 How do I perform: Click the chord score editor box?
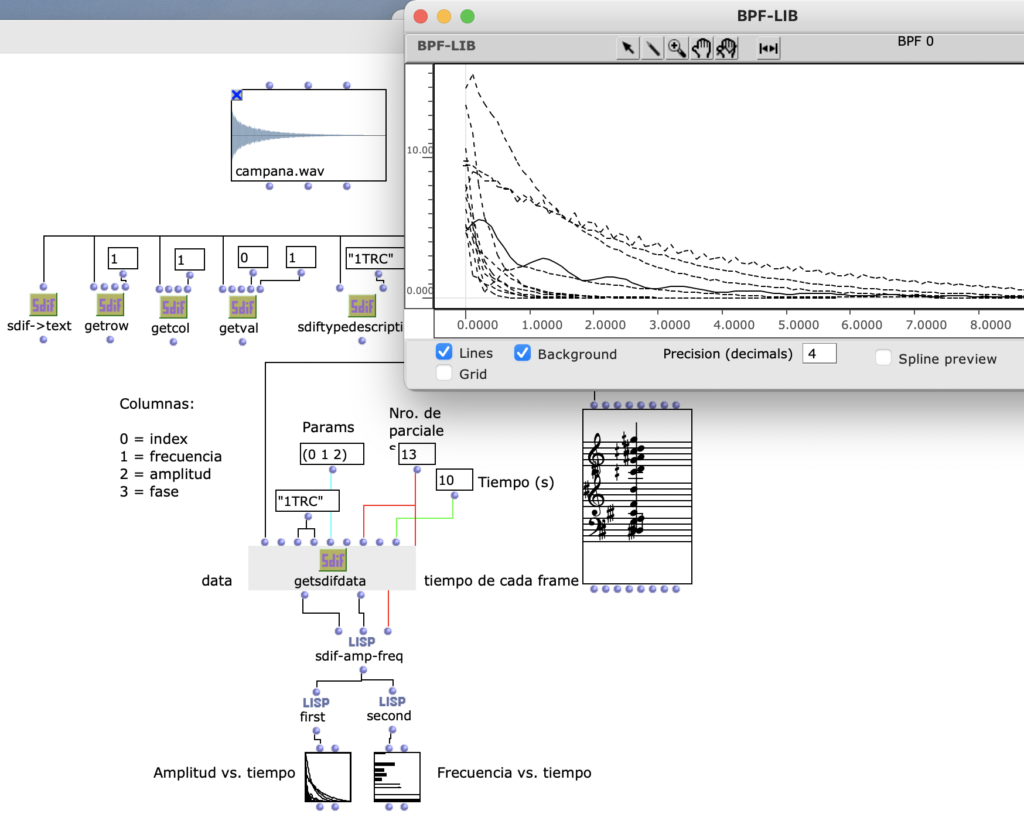637,495
